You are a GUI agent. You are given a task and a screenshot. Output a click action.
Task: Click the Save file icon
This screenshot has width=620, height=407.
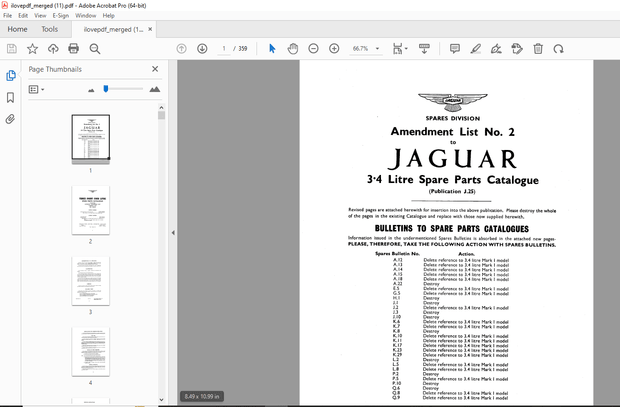click(12, 49)
